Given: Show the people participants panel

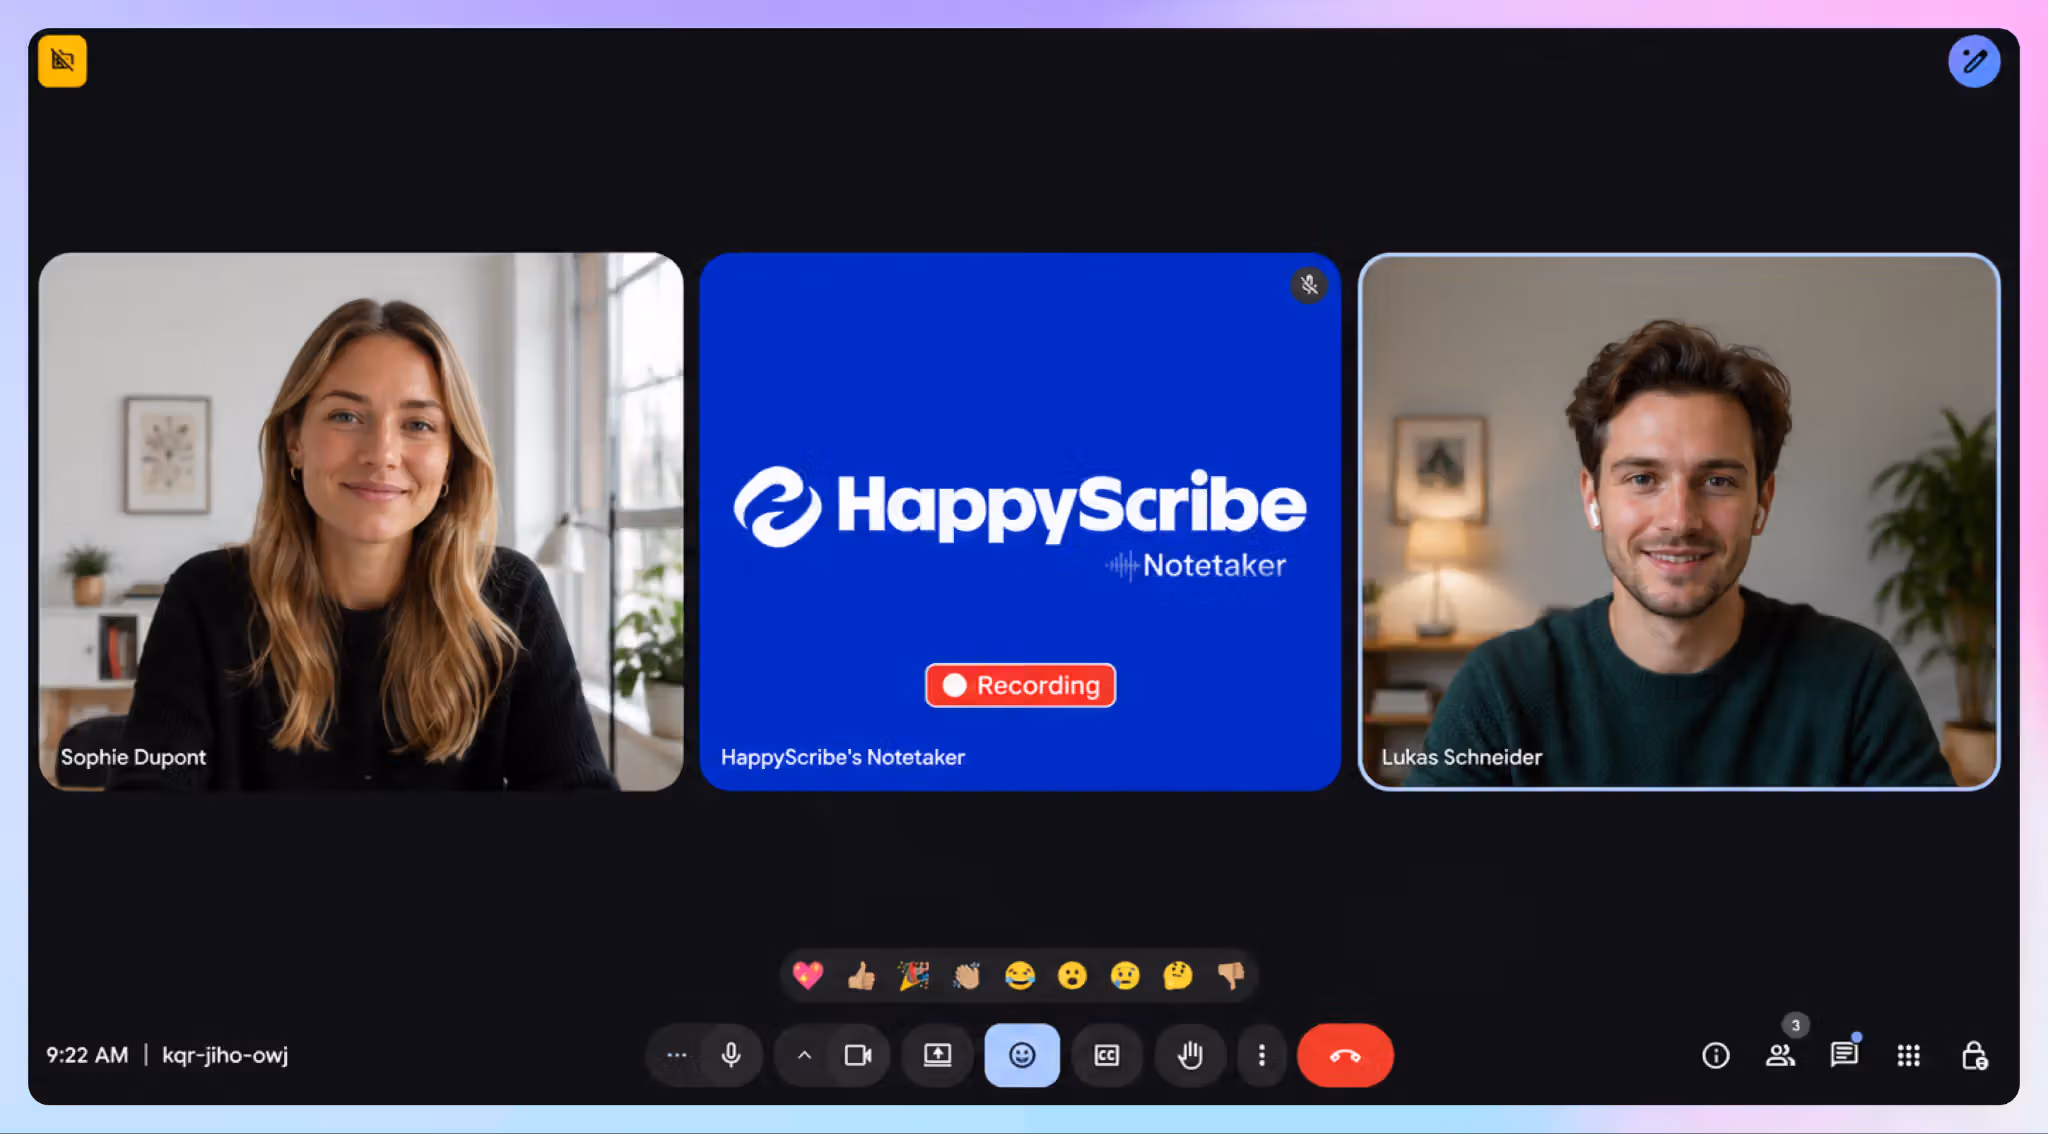Looking at the screenshot, I should pos(1780,1055).
